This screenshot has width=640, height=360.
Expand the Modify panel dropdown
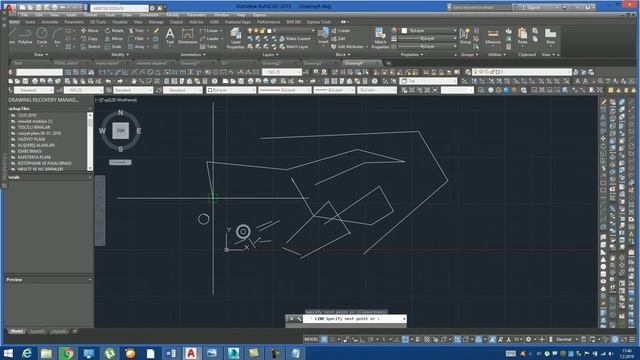click(120, 54)
